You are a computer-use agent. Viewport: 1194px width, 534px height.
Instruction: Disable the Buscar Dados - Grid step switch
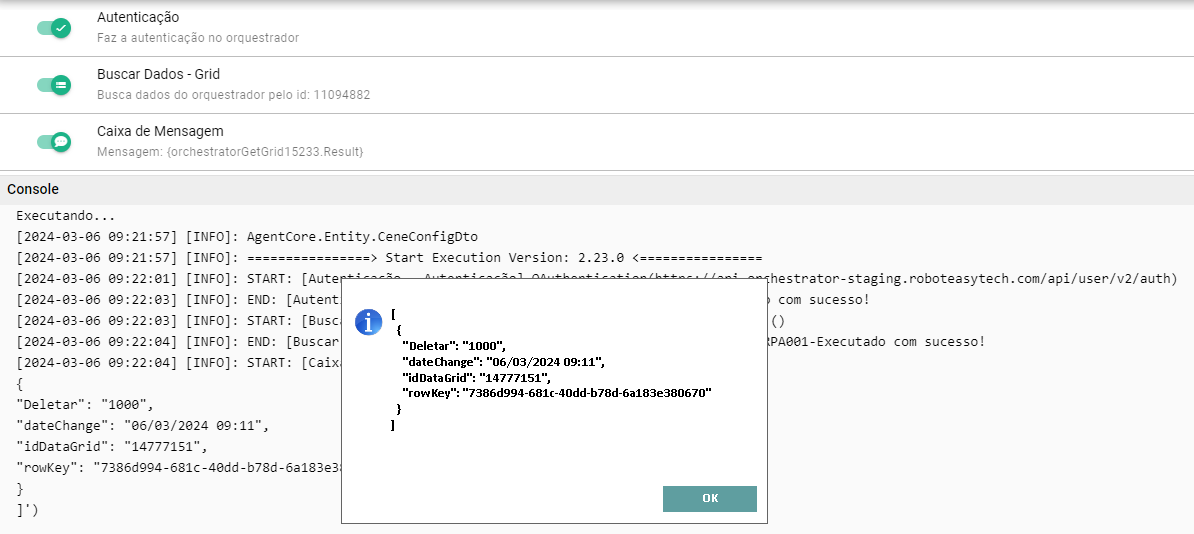[x=54, y=85]
